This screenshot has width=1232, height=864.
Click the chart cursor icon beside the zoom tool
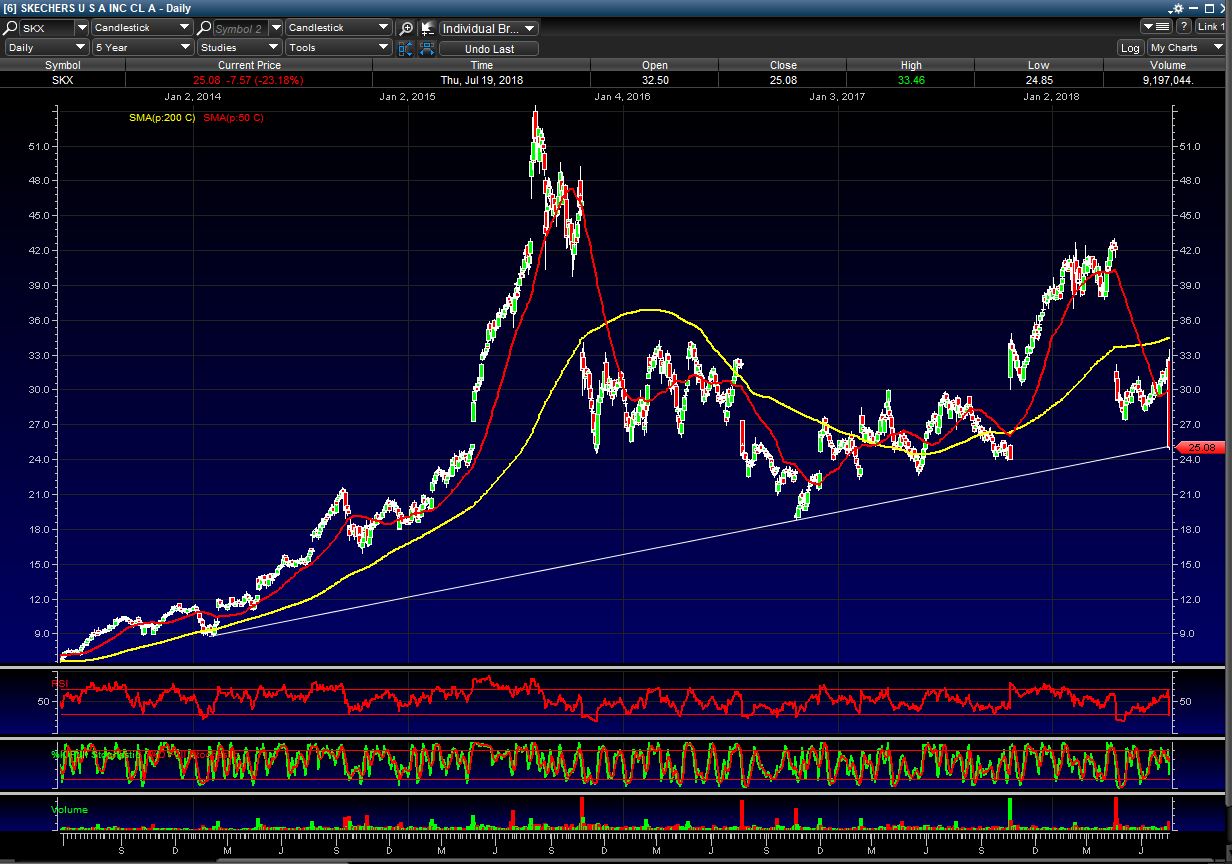click(427, 28)
